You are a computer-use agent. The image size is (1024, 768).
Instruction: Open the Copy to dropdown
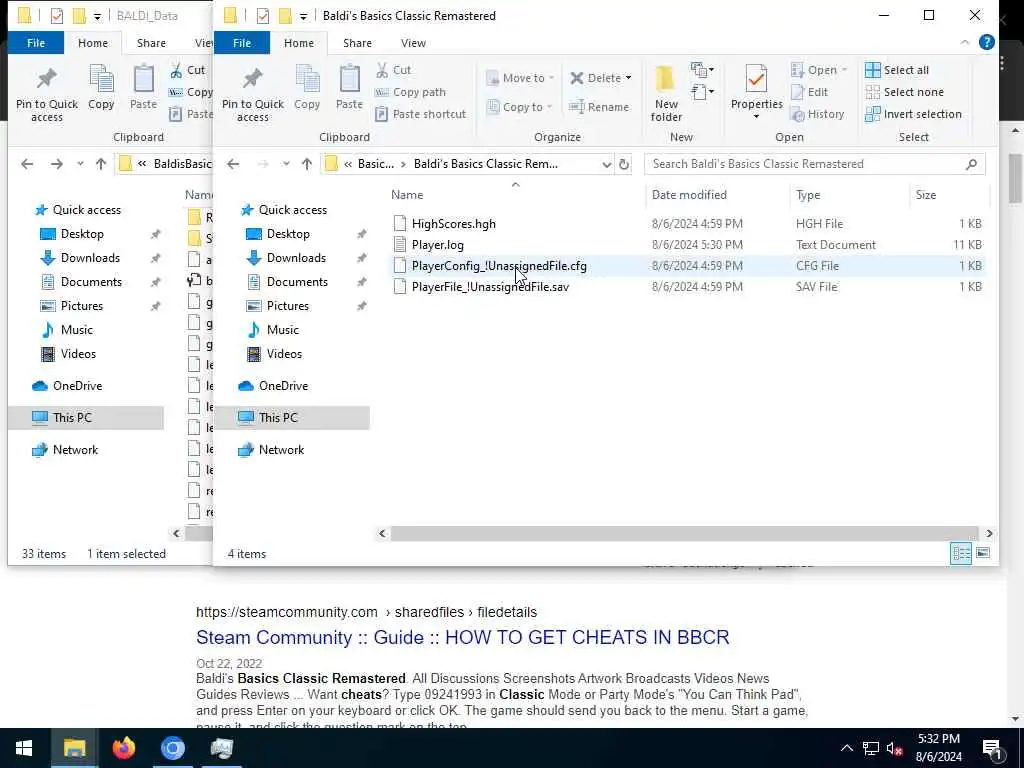pos(520,107)
